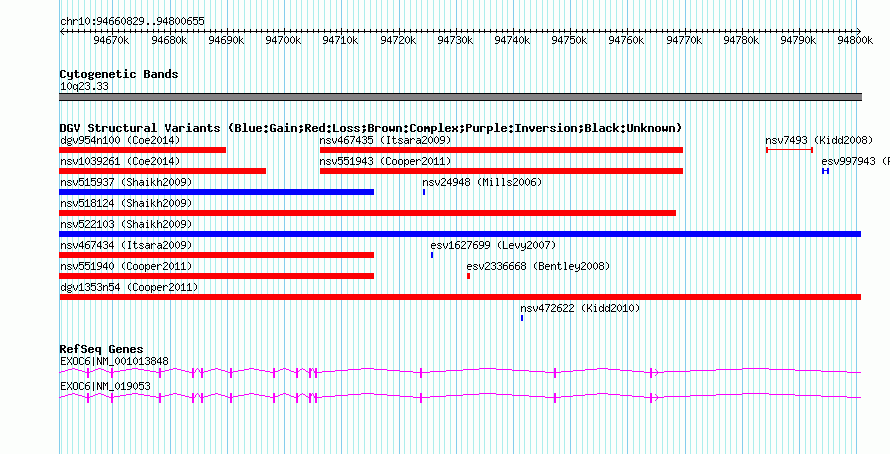Open the esv1627699 (Levy2007) label
This screenshot has height=454, width=890.
coord(493,245)
